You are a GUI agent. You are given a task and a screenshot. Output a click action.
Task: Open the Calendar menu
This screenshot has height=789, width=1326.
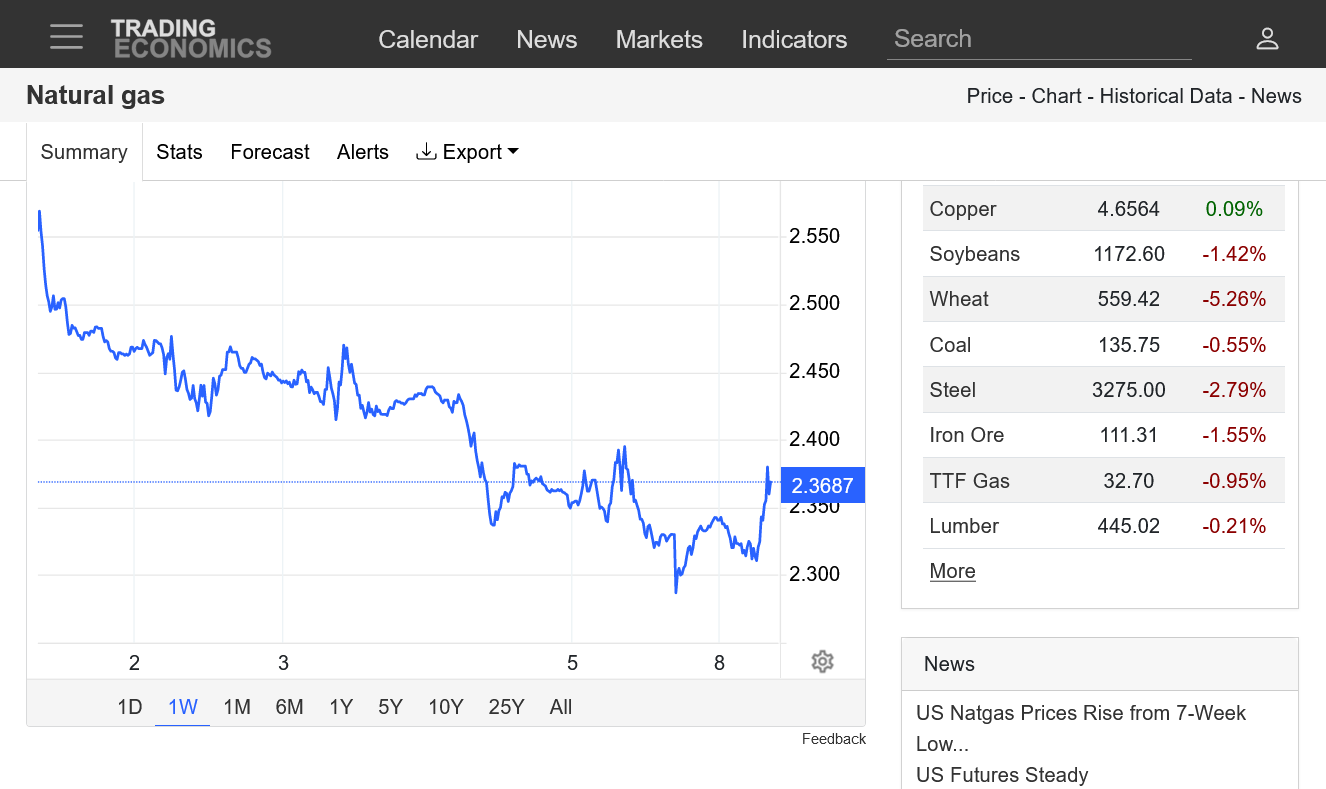point(428,39)
